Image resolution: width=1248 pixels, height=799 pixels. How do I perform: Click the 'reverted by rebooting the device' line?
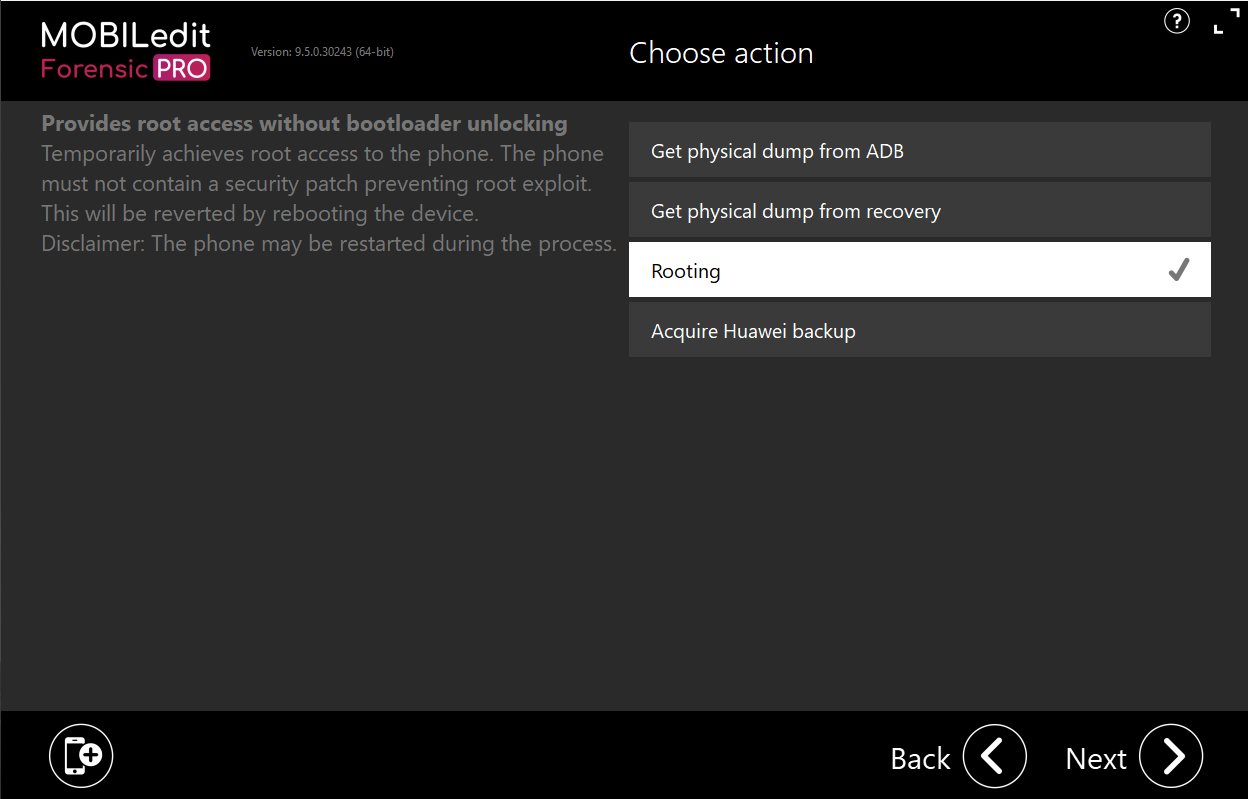pyautogui.click(x=260, y=214)
